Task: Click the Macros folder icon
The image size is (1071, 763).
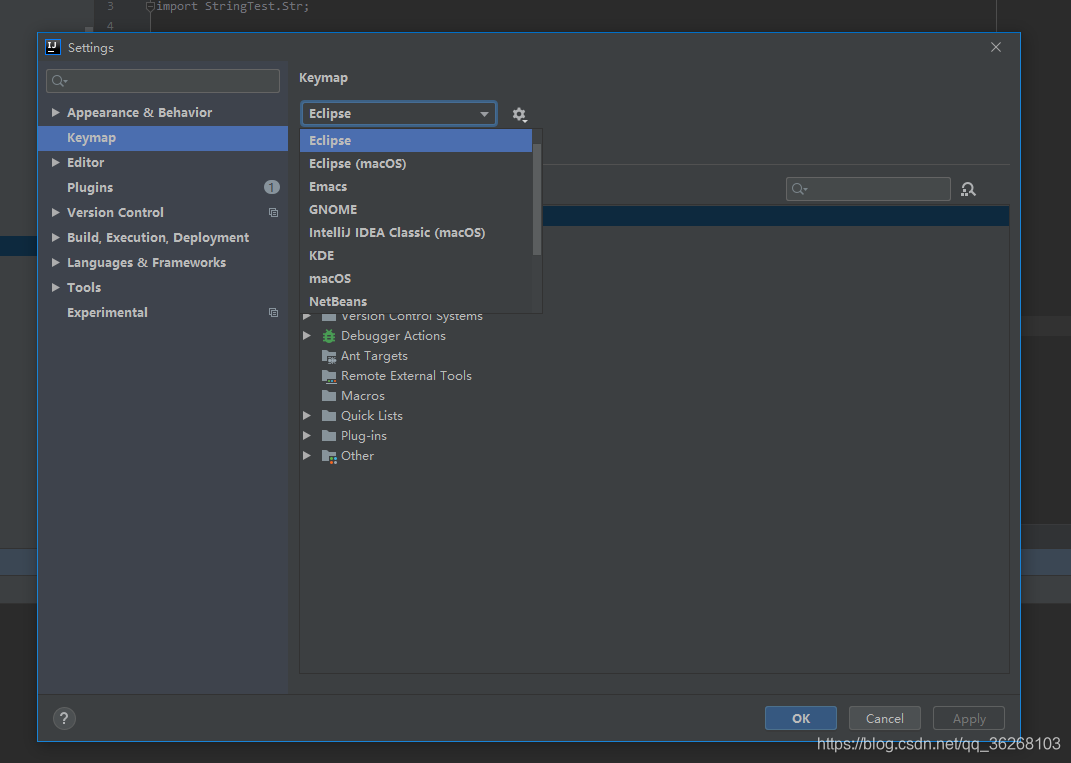Action: pos(329,396)
